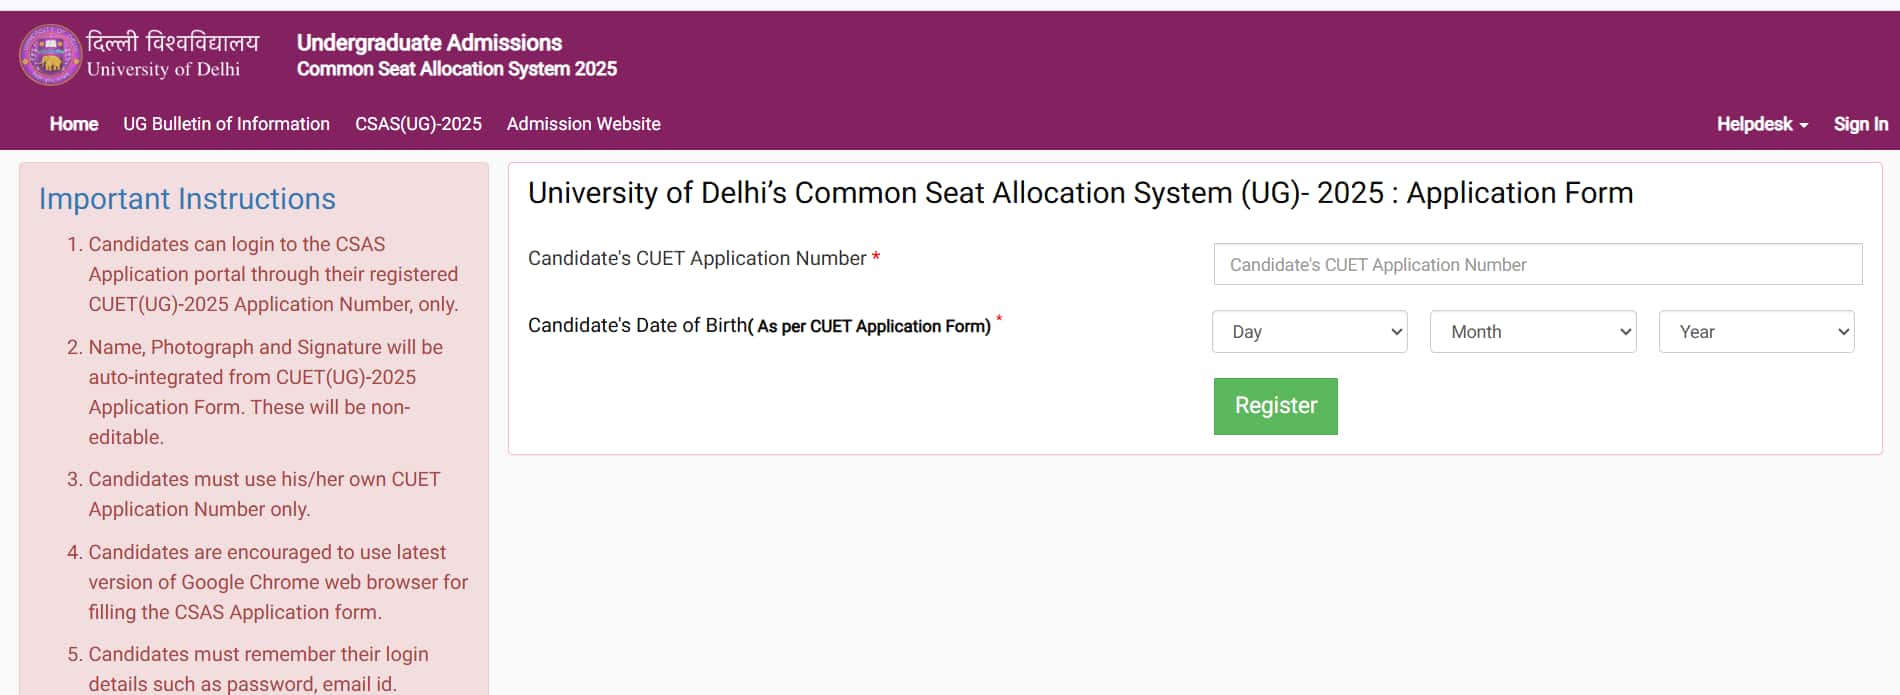Click the Undergraduate Admissions header title
Image resolution: width=1900 pixels, height=695 pixels.
tap(429, 42)
